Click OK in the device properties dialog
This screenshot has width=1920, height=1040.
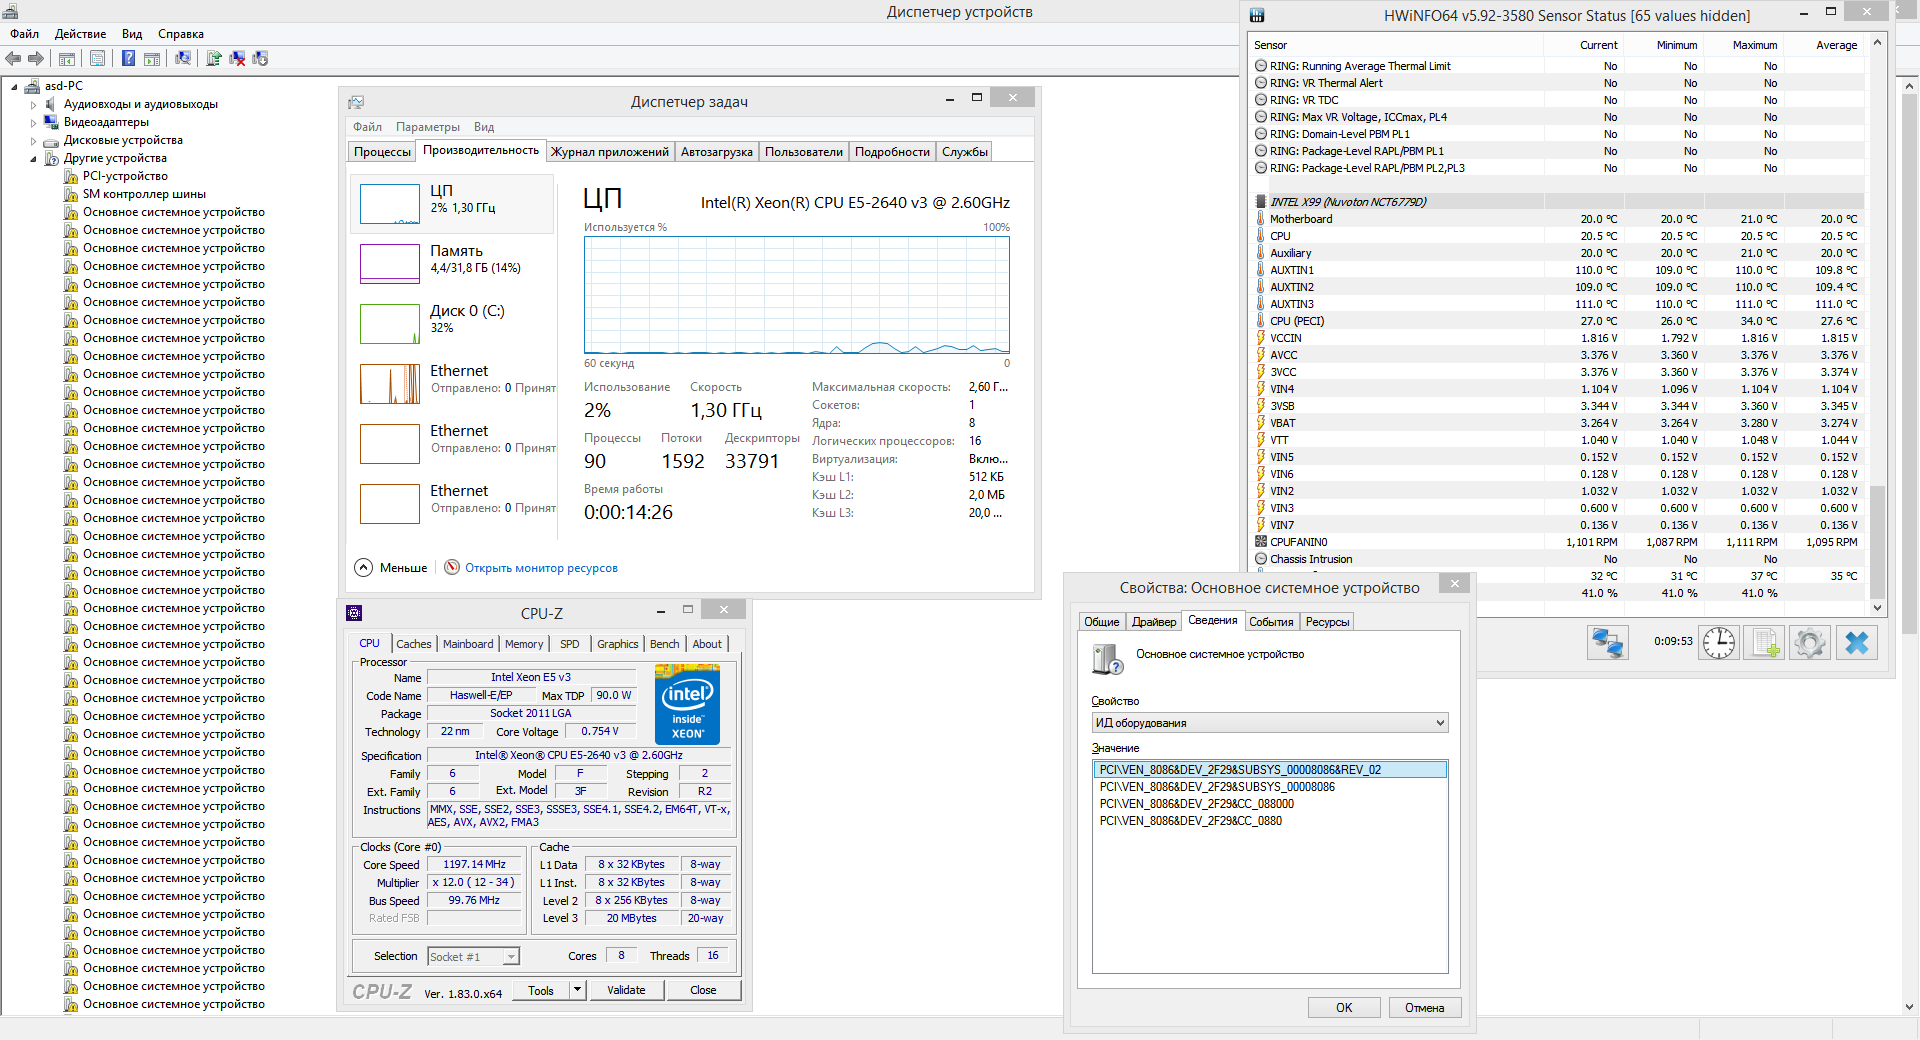point(1344,1008)
